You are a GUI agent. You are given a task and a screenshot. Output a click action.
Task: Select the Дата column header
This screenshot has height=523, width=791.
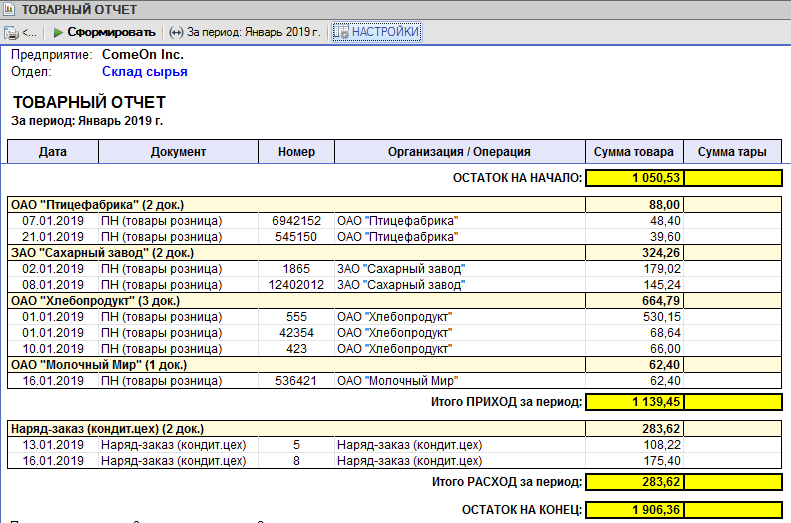click(x=53, y=152)
